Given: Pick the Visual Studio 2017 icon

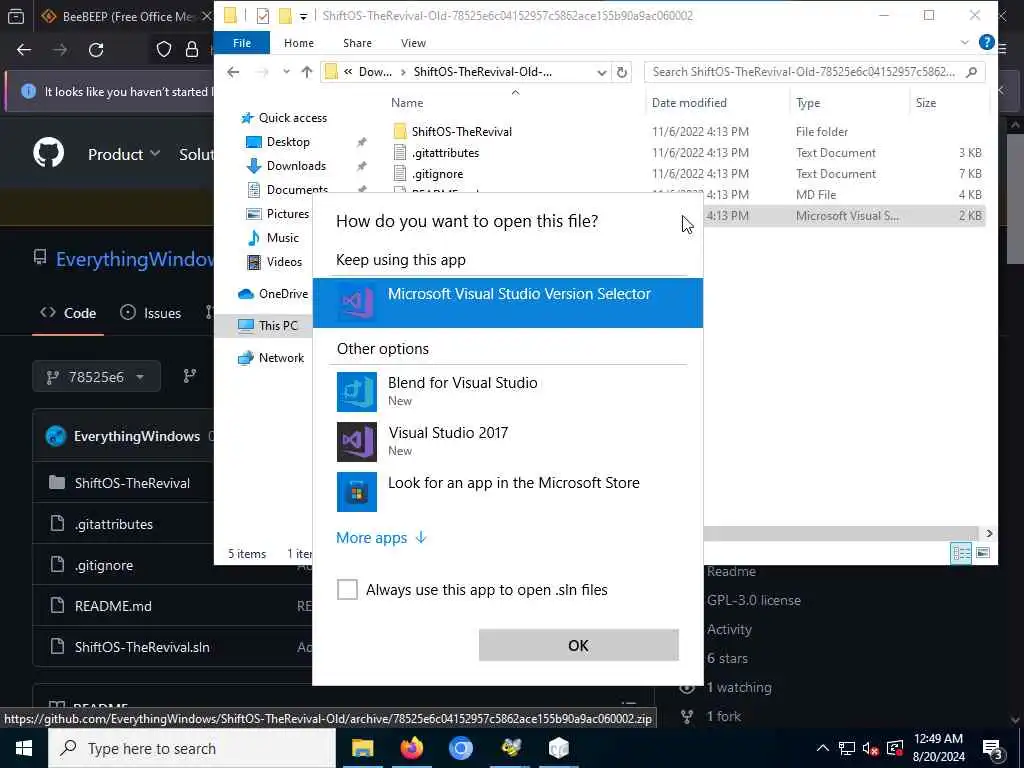Looking at the screenshot, I should pyautogui.click(x=357, y=441).
